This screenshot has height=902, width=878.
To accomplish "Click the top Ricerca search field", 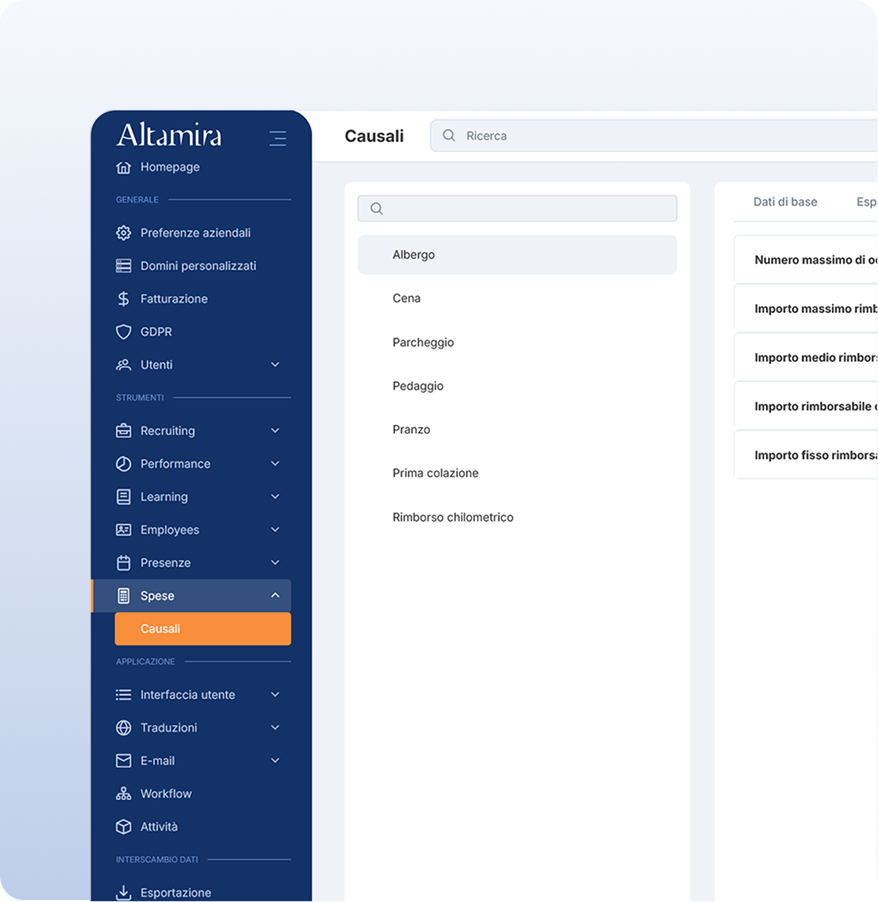I will pos(660,136).
